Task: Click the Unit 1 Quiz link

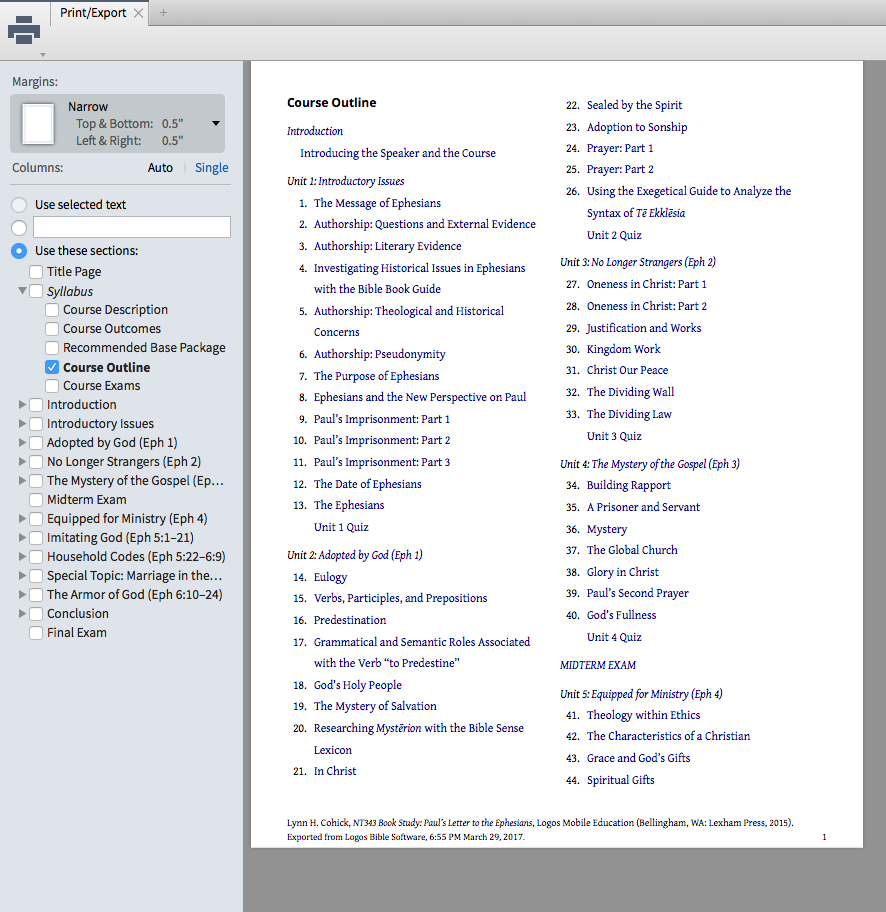Action: coord(341,527)
